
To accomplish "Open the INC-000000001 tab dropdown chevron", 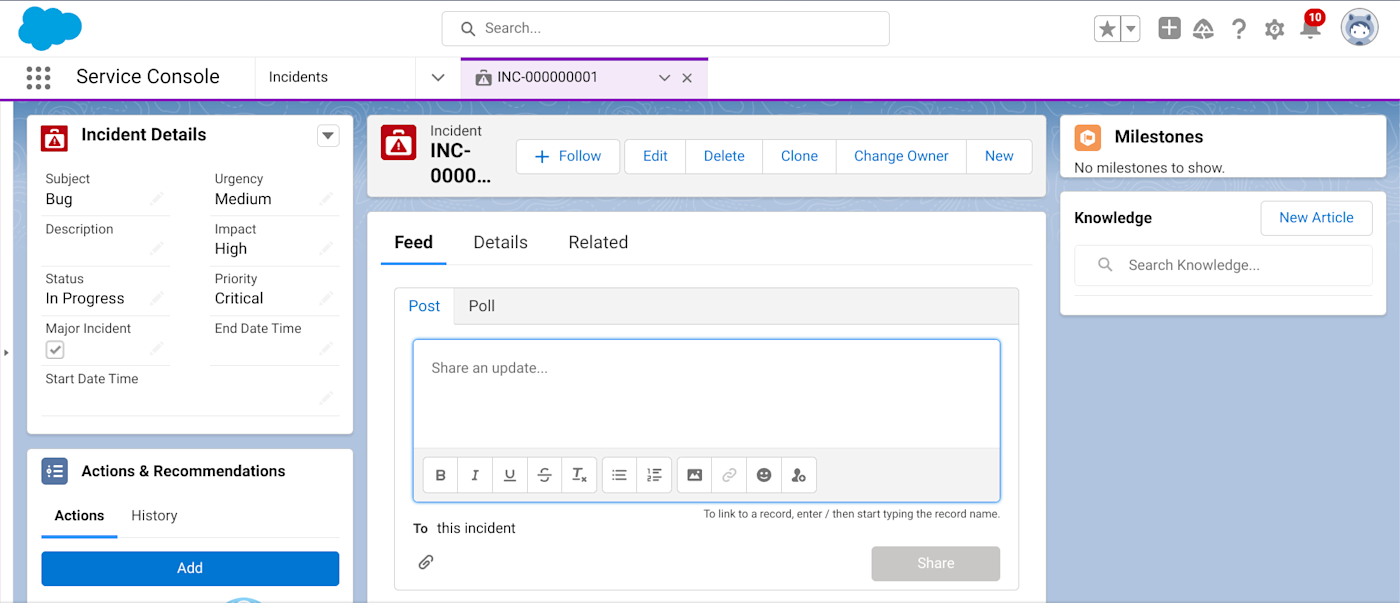I will click(664, 78).
